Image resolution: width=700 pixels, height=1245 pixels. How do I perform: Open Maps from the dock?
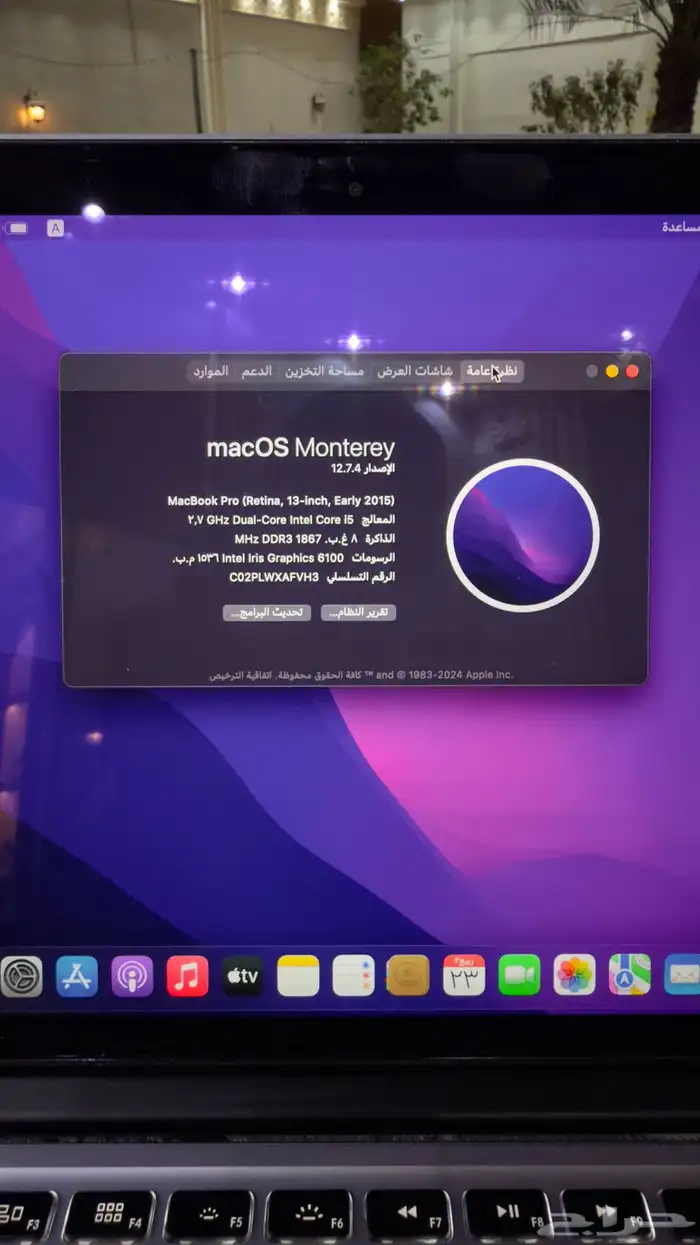pos(630,975)
